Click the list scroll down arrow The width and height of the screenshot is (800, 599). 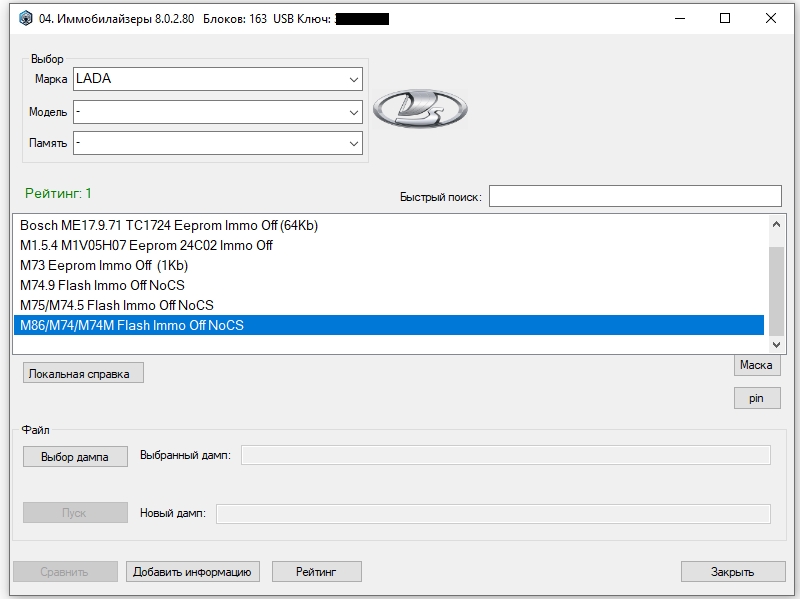tap(776, 345)
